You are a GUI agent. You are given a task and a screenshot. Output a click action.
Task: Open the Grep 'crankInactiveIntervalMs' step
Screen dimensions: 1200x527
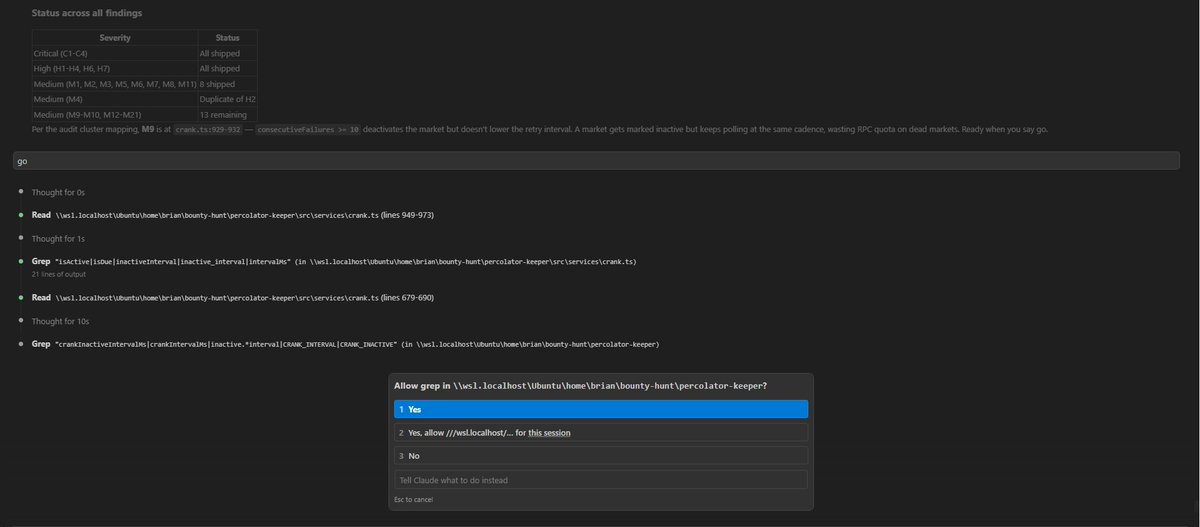(345, 344)
